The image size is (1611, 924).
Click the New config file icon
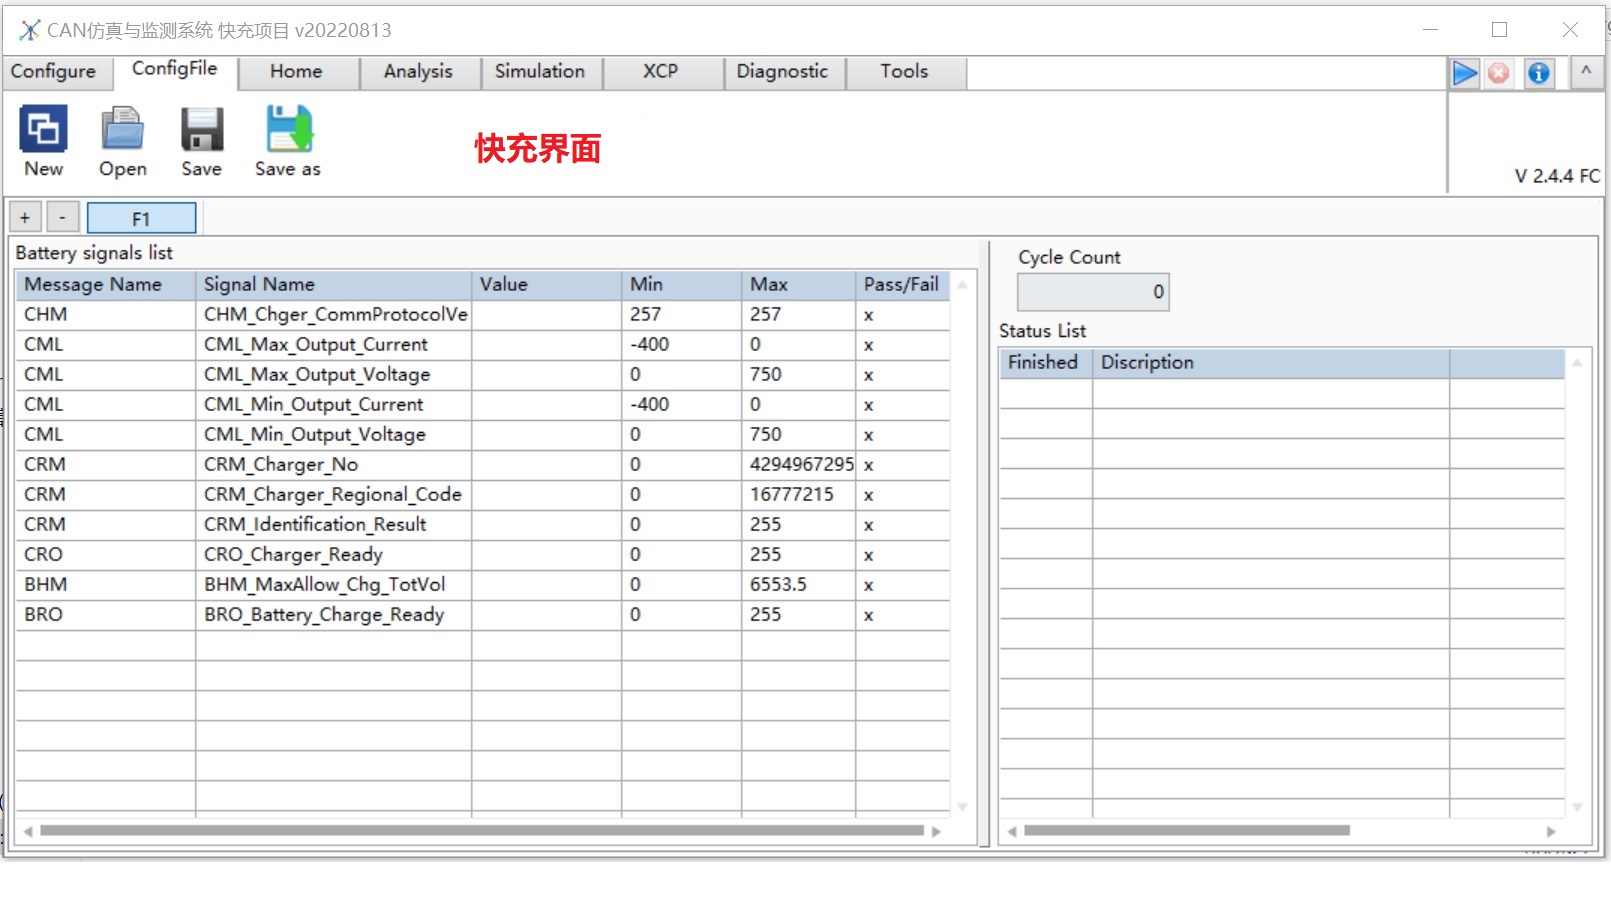pos(44,131)
